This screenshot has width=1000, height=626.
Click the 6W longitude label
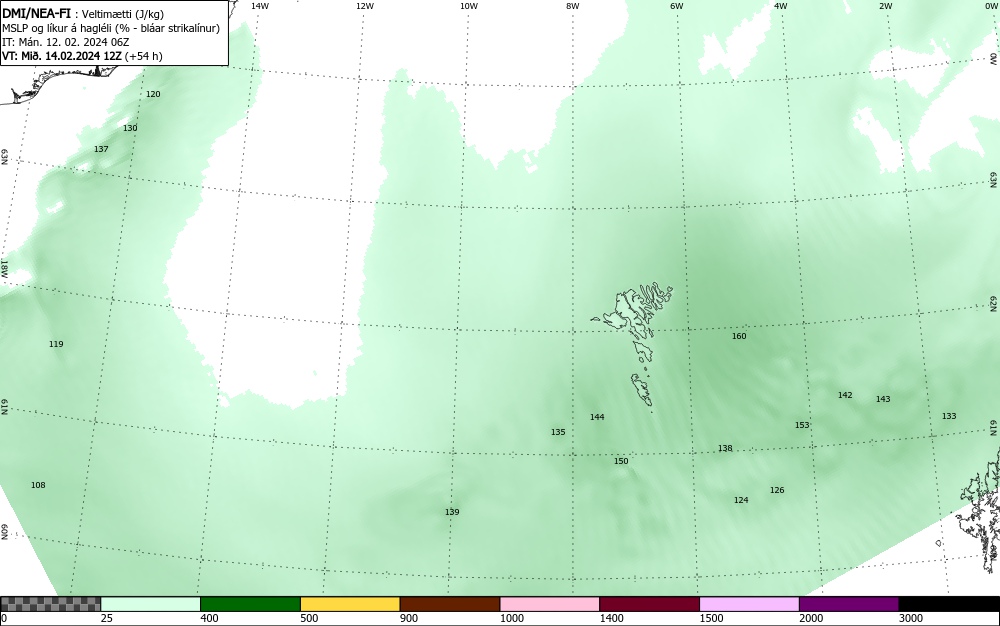coord(677,6)
